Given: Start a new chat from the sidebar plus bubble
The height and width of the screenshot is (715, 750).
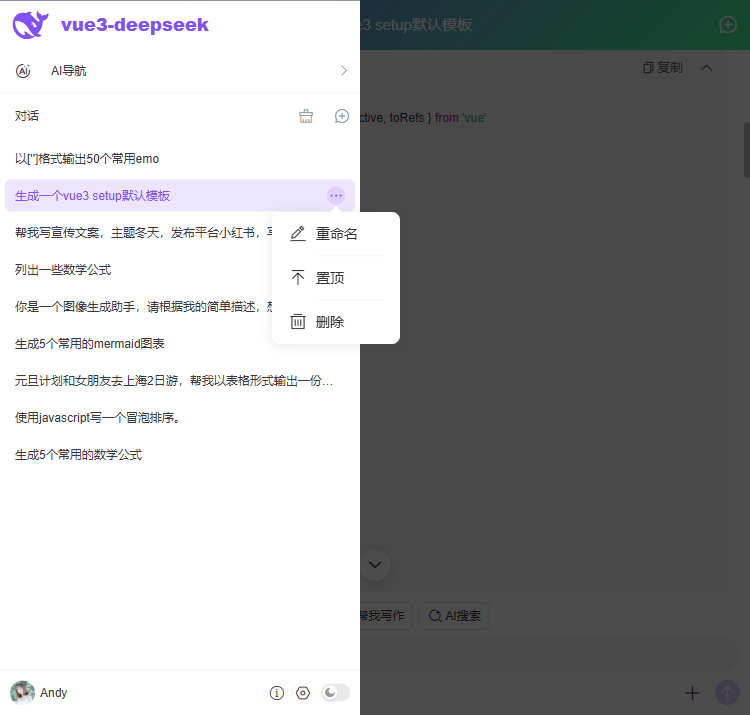Looking at the screenshot, I should (342, 116).
